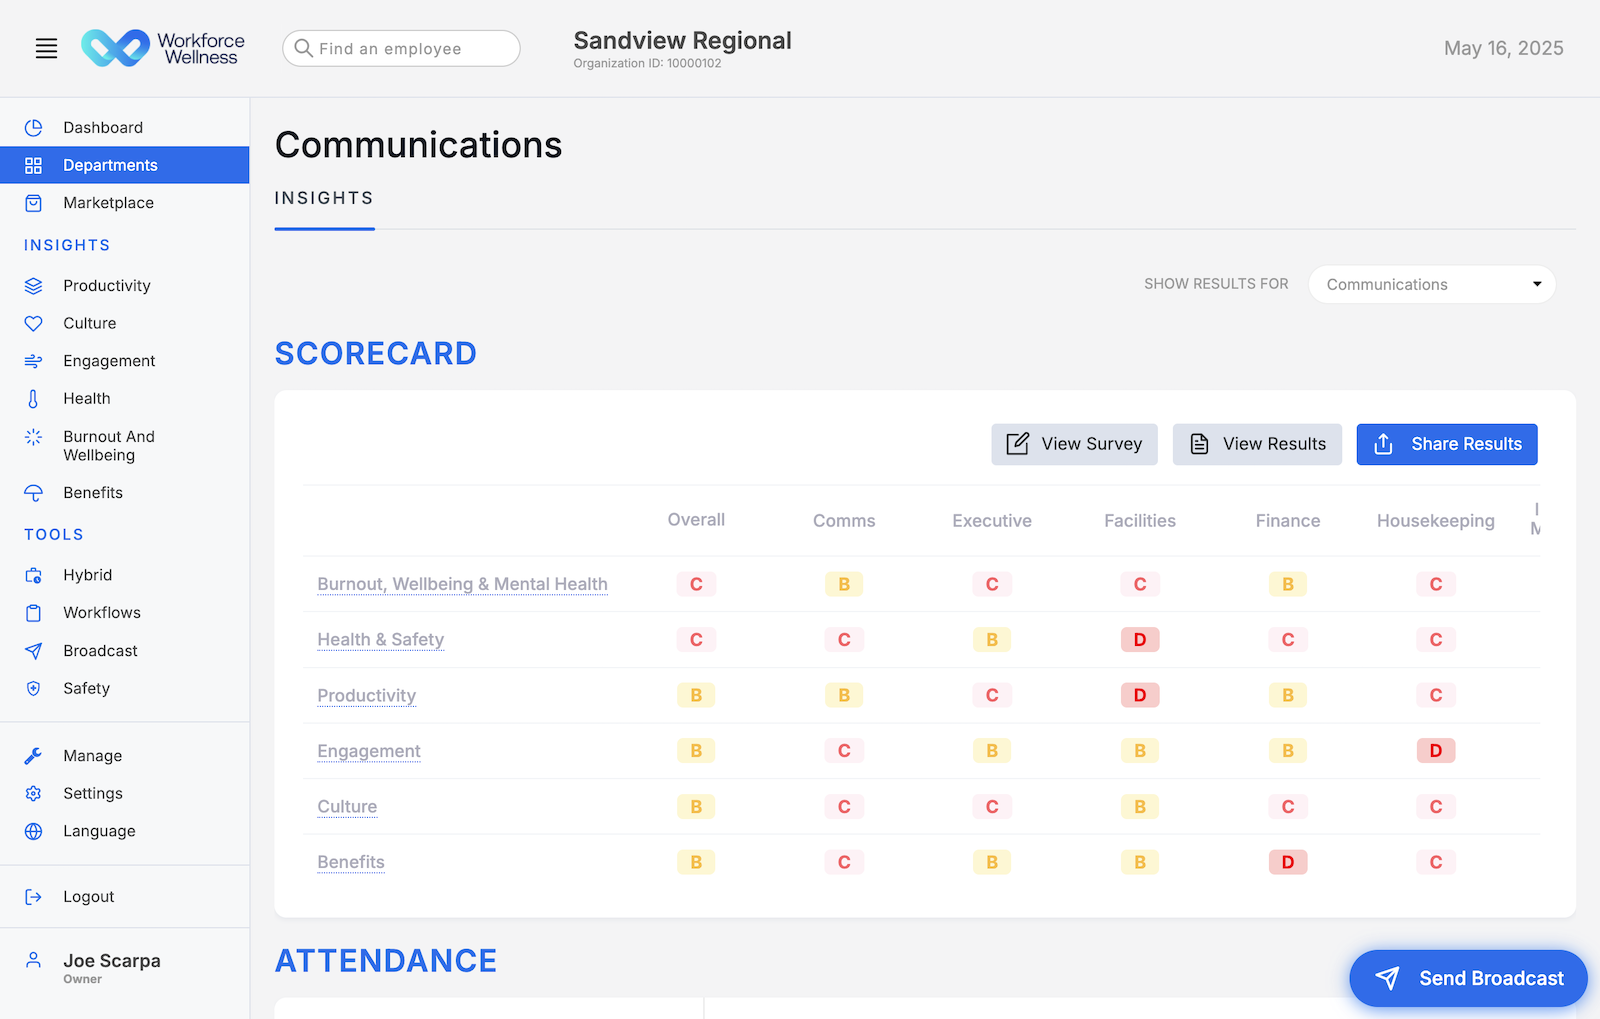Click the Share Results button
The image size is (1600, 1019).
[x=1446, y=444]
